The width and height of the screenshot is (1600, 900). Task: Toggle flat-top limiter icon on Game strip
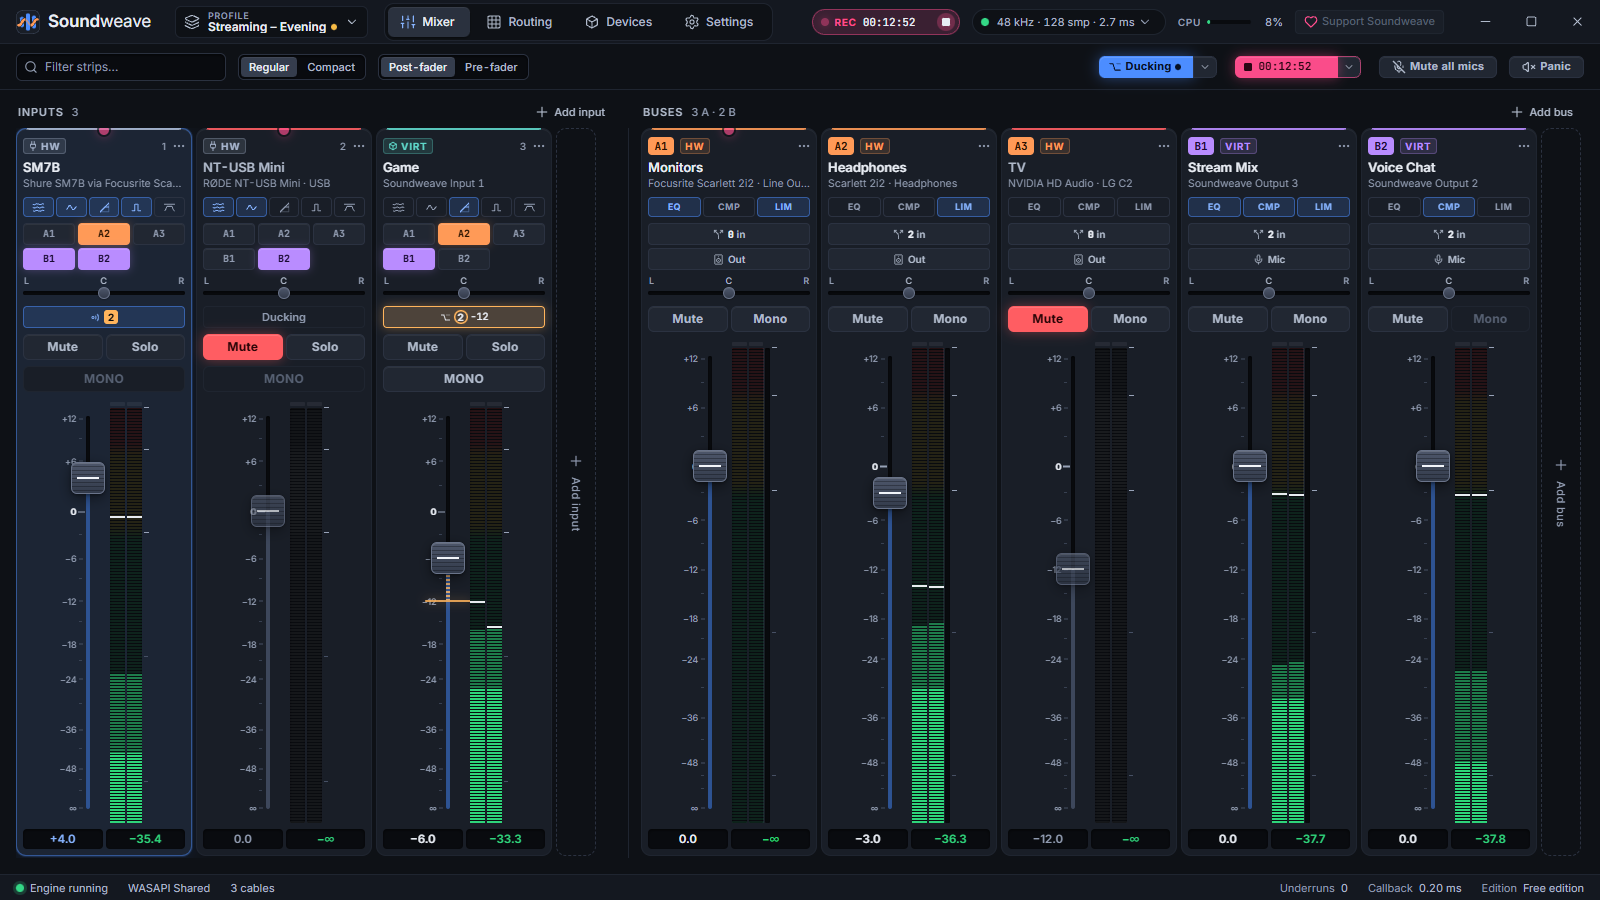[529, 207]
